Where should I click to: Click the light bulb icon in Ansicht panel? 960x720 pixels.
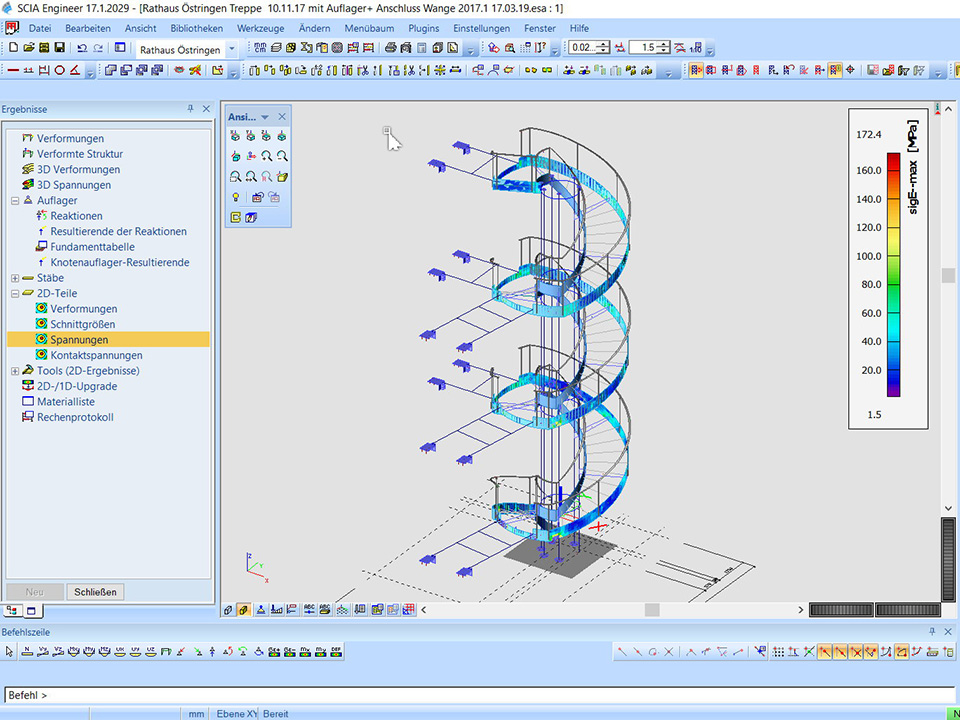(x=236, y=197)
